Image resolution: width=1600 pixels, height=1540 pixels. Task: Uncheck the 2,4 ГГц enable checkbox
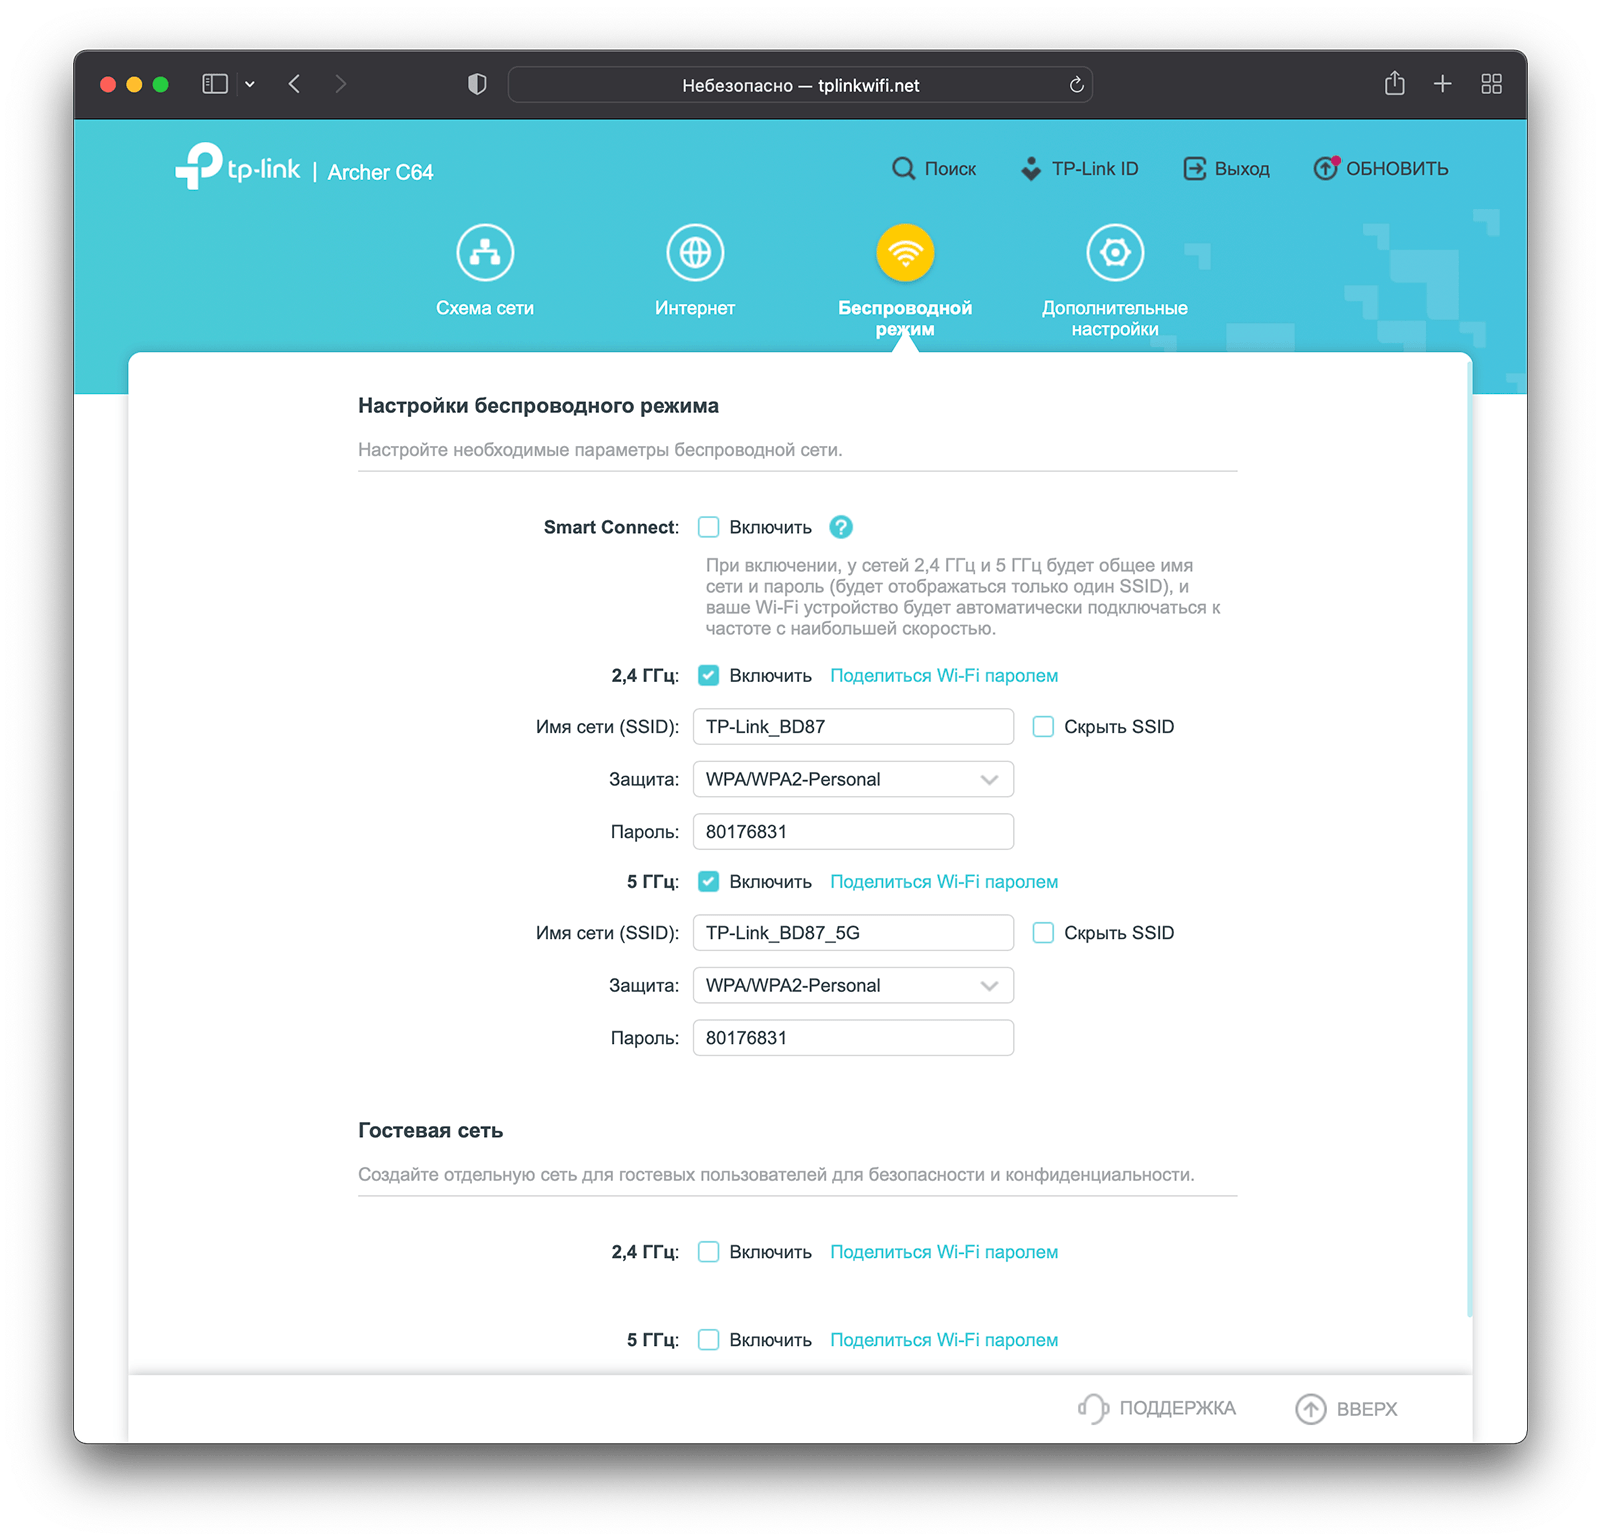pos(708,676)
